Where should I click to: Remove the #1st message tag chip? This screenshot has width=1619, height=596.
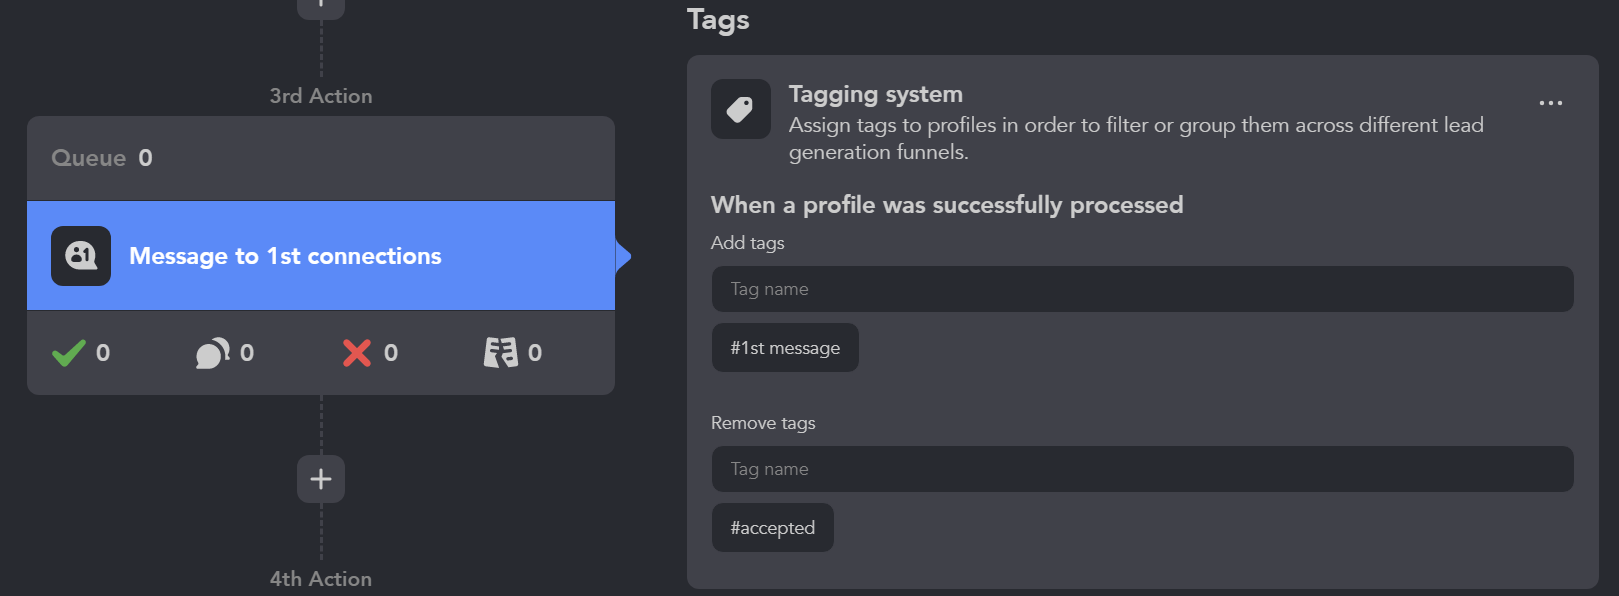click(785, 347)
